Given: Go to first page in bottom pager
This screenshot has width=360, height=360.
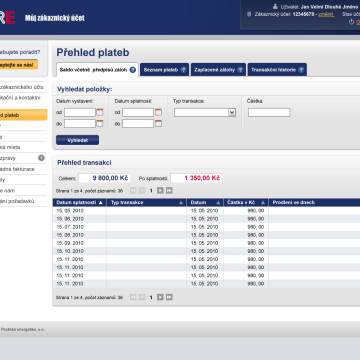Looking at the screenshot, I should [x=133, y=297].
